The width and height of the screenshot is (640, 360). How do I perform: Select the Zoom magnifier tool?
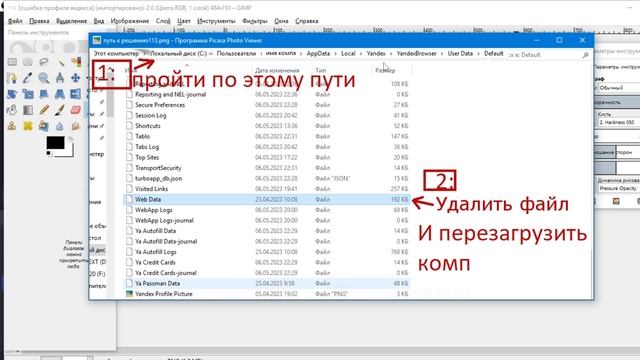click(44, 78)
